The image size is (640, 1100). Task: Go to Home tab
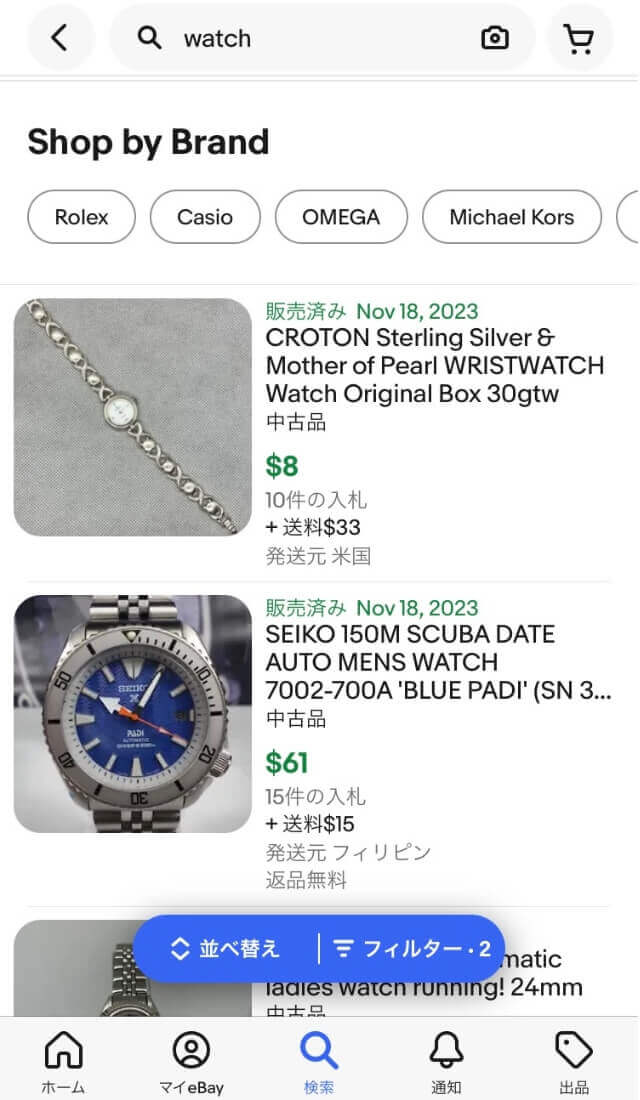tap(63, 1062)
